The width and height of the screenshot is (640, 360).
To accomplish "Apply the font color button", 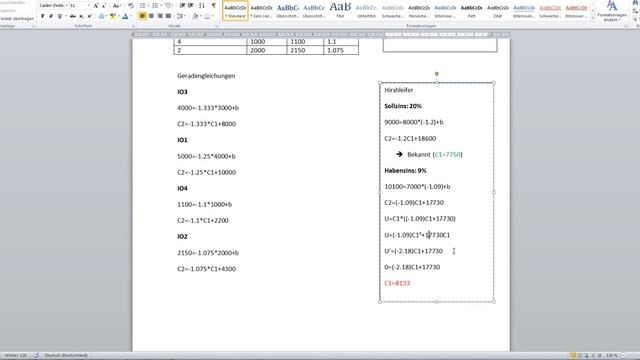I will click(125, 16).
